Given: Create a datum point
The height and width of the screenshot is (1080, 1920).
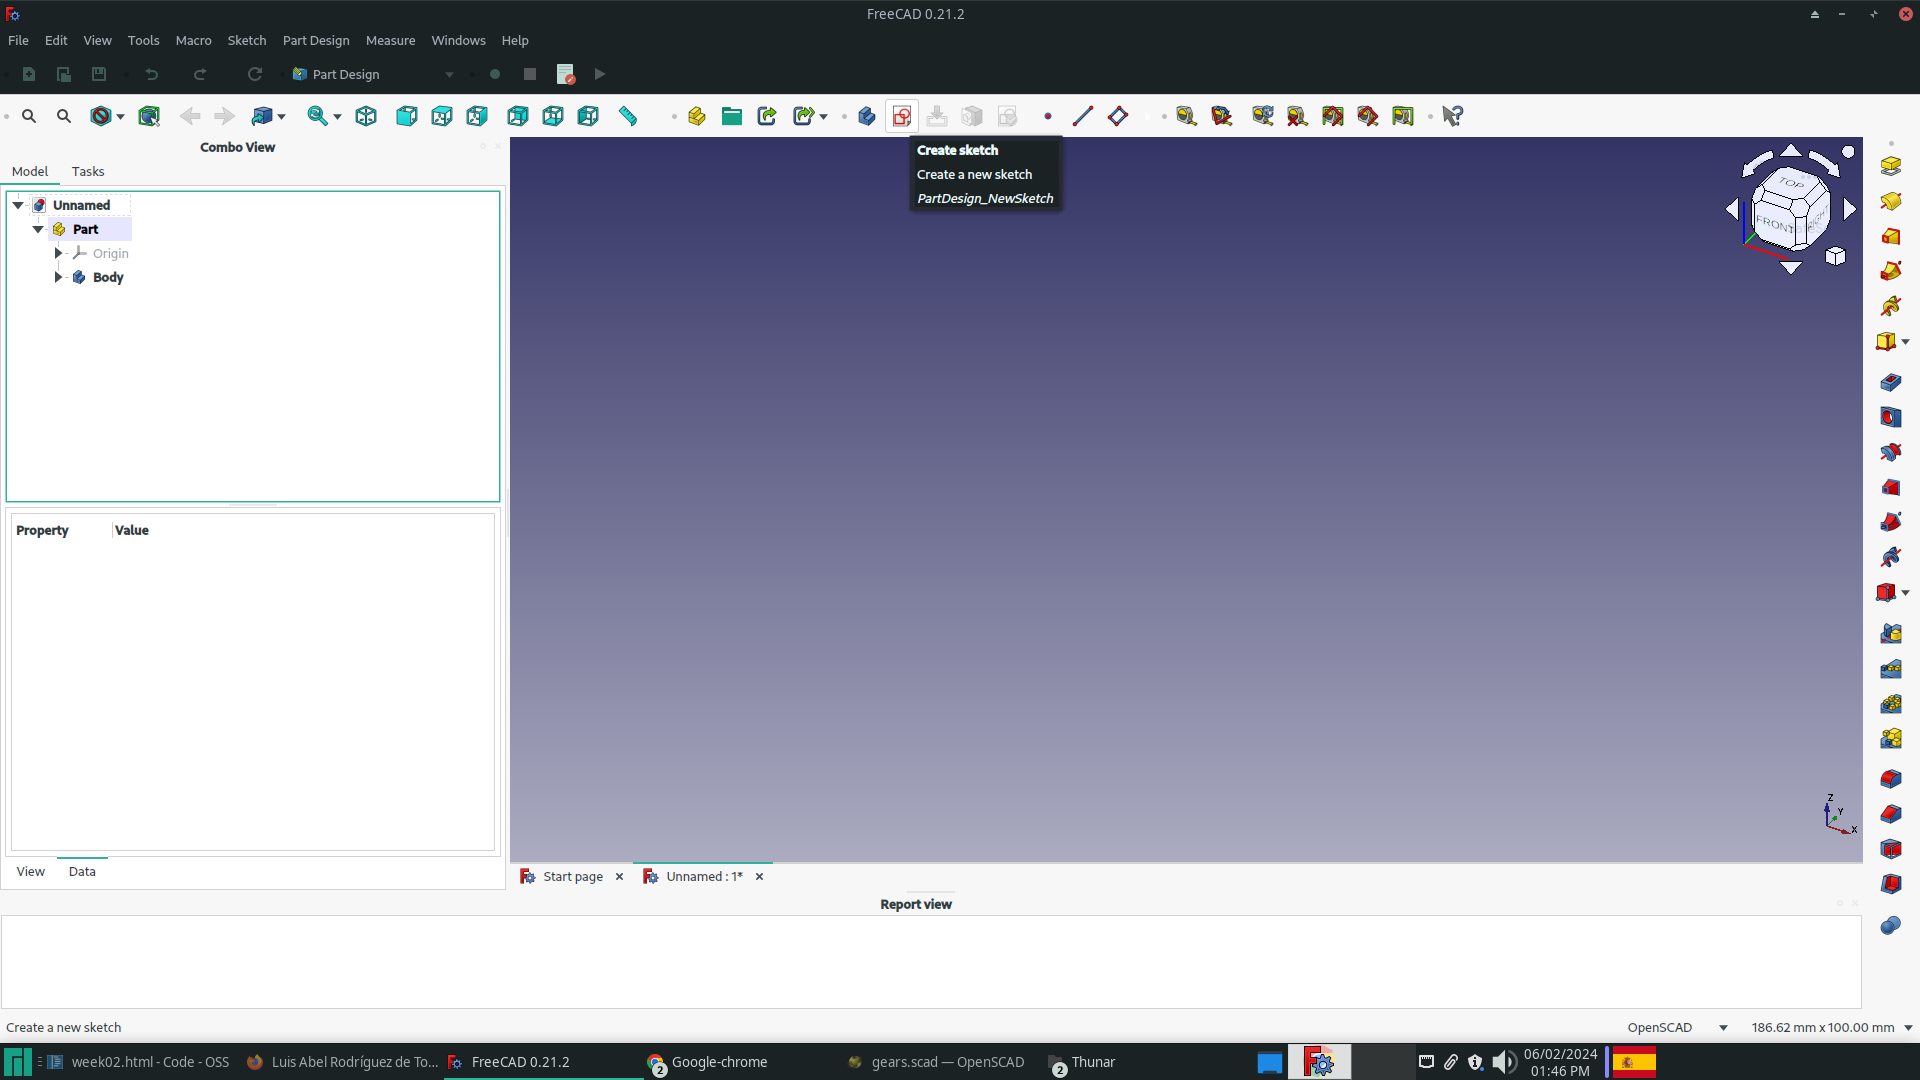Looking at the screenshot, I should click(x=1048, y=116).
